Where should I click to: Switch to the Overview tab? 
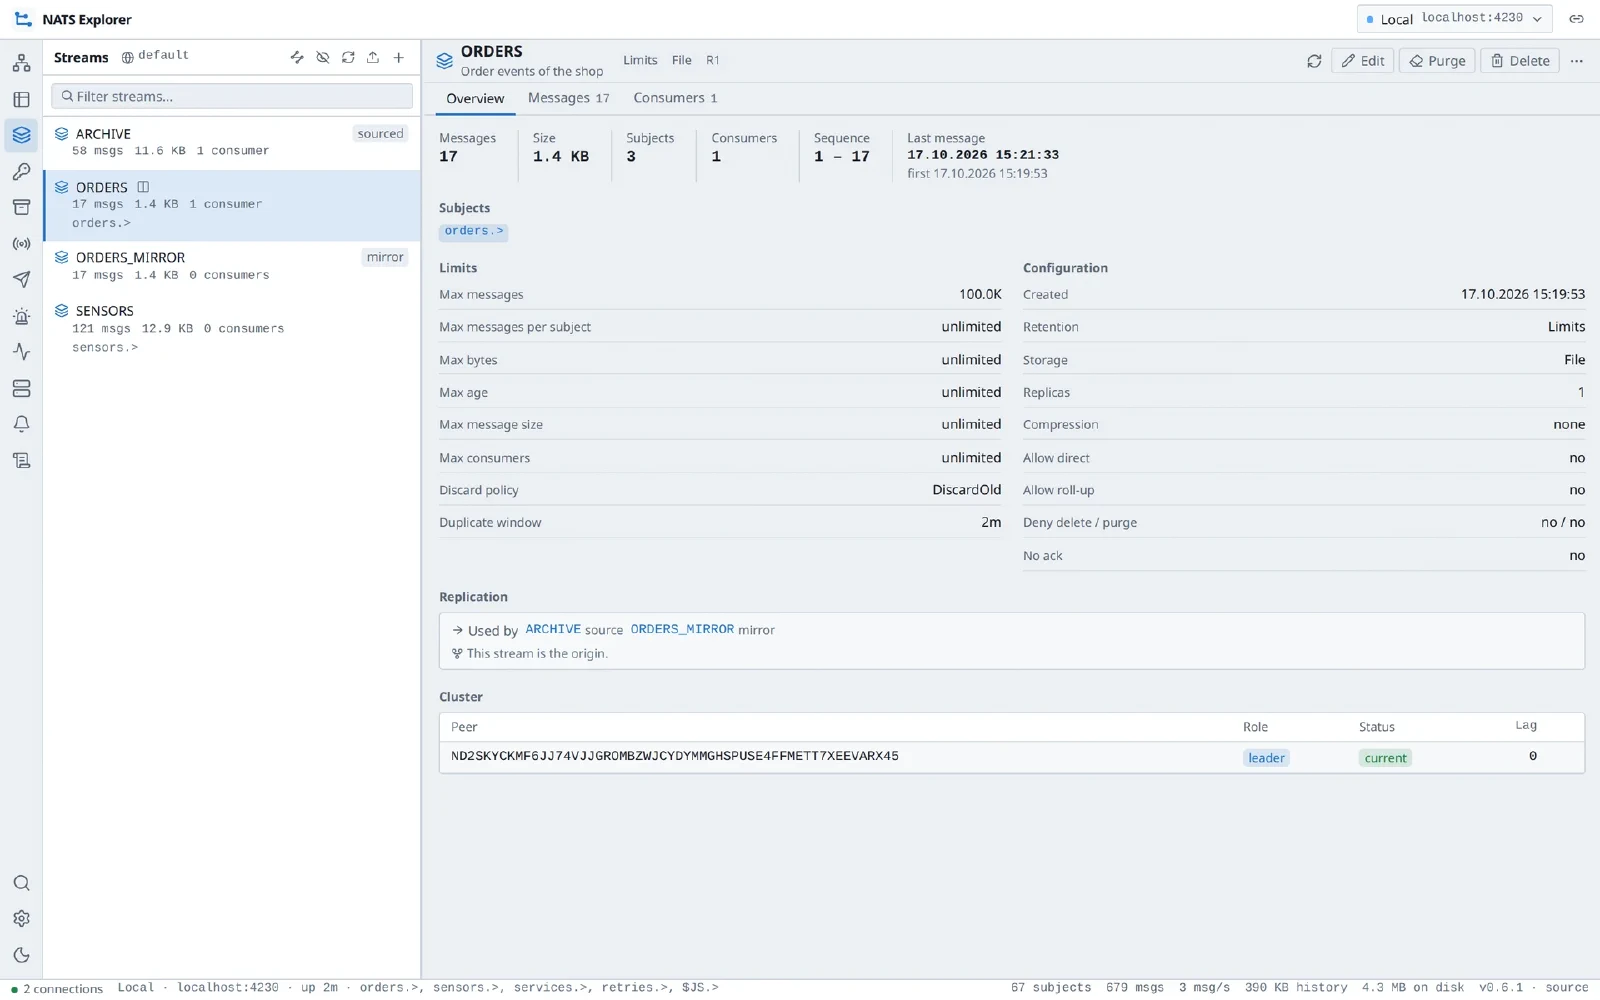pos(475,98)
